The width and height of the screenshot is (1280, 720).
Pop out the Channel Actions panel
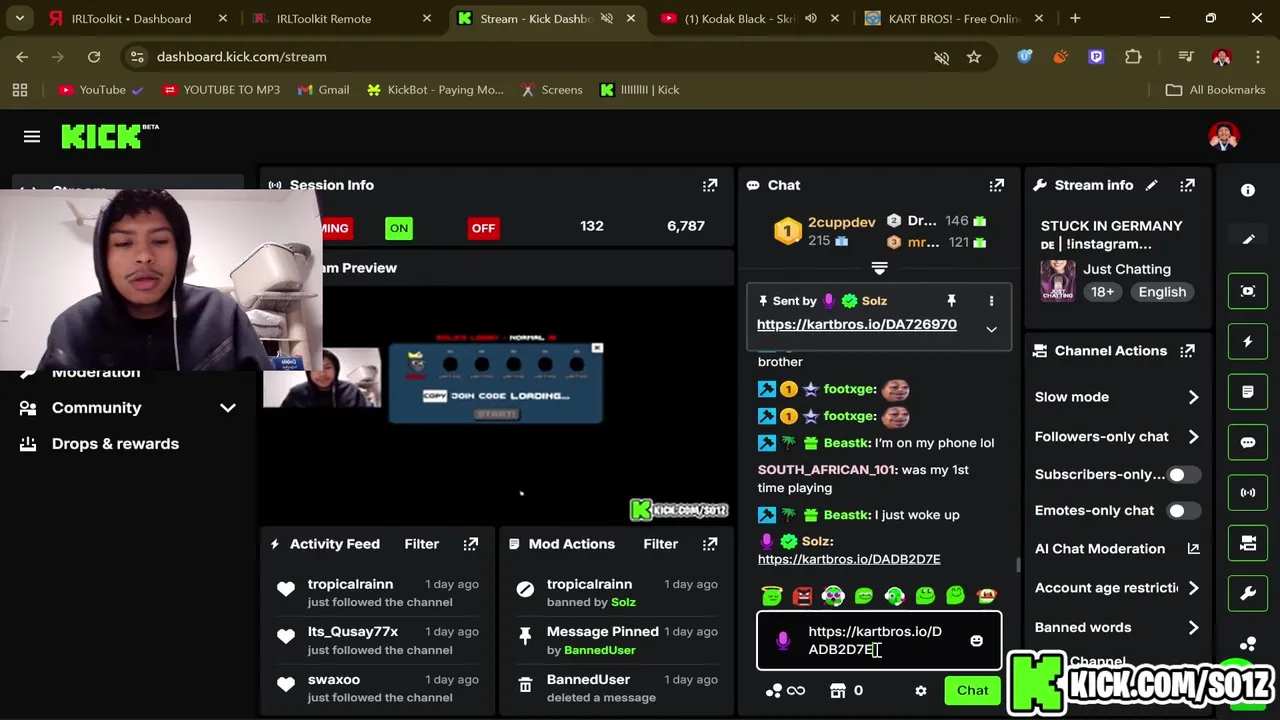(x=1188, y=351)
